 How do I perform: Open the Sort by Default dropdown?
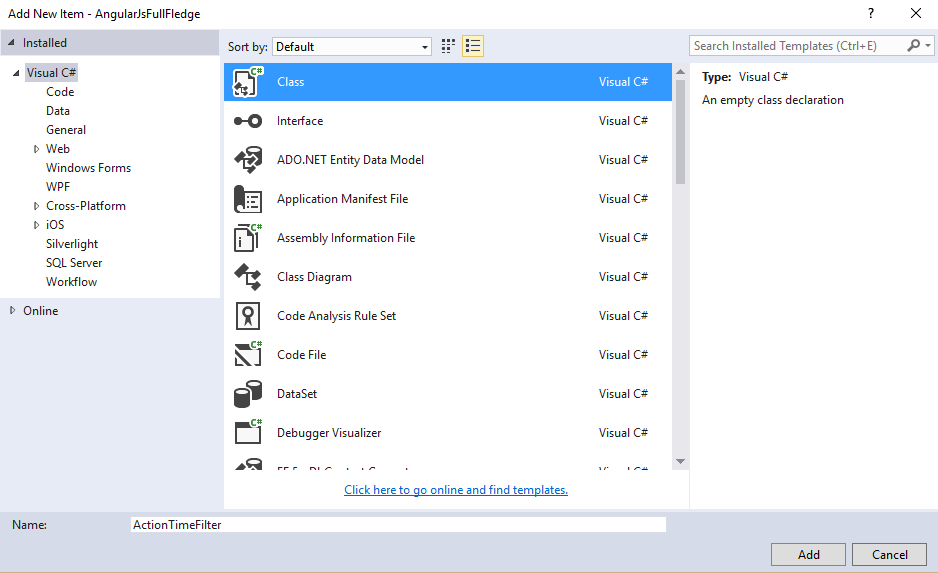[352, 47]
